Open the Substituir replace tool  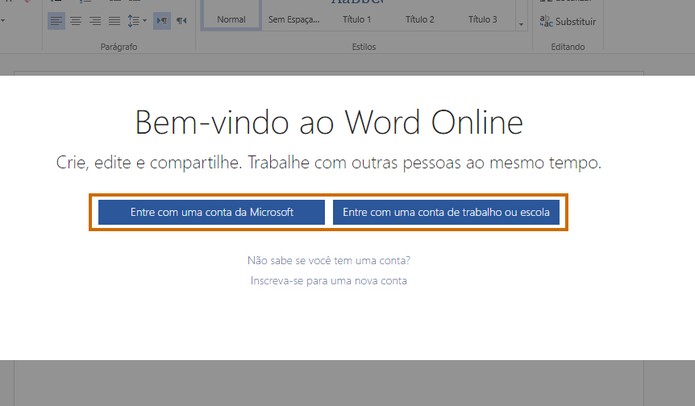tap(568, 21)
